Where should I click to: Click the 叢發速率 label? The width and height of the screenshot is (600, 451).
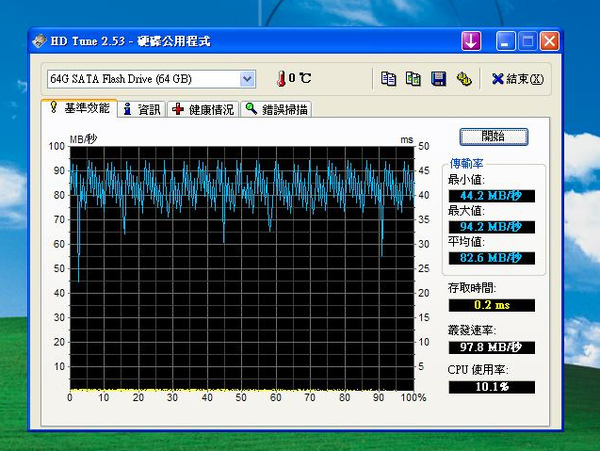472,330
